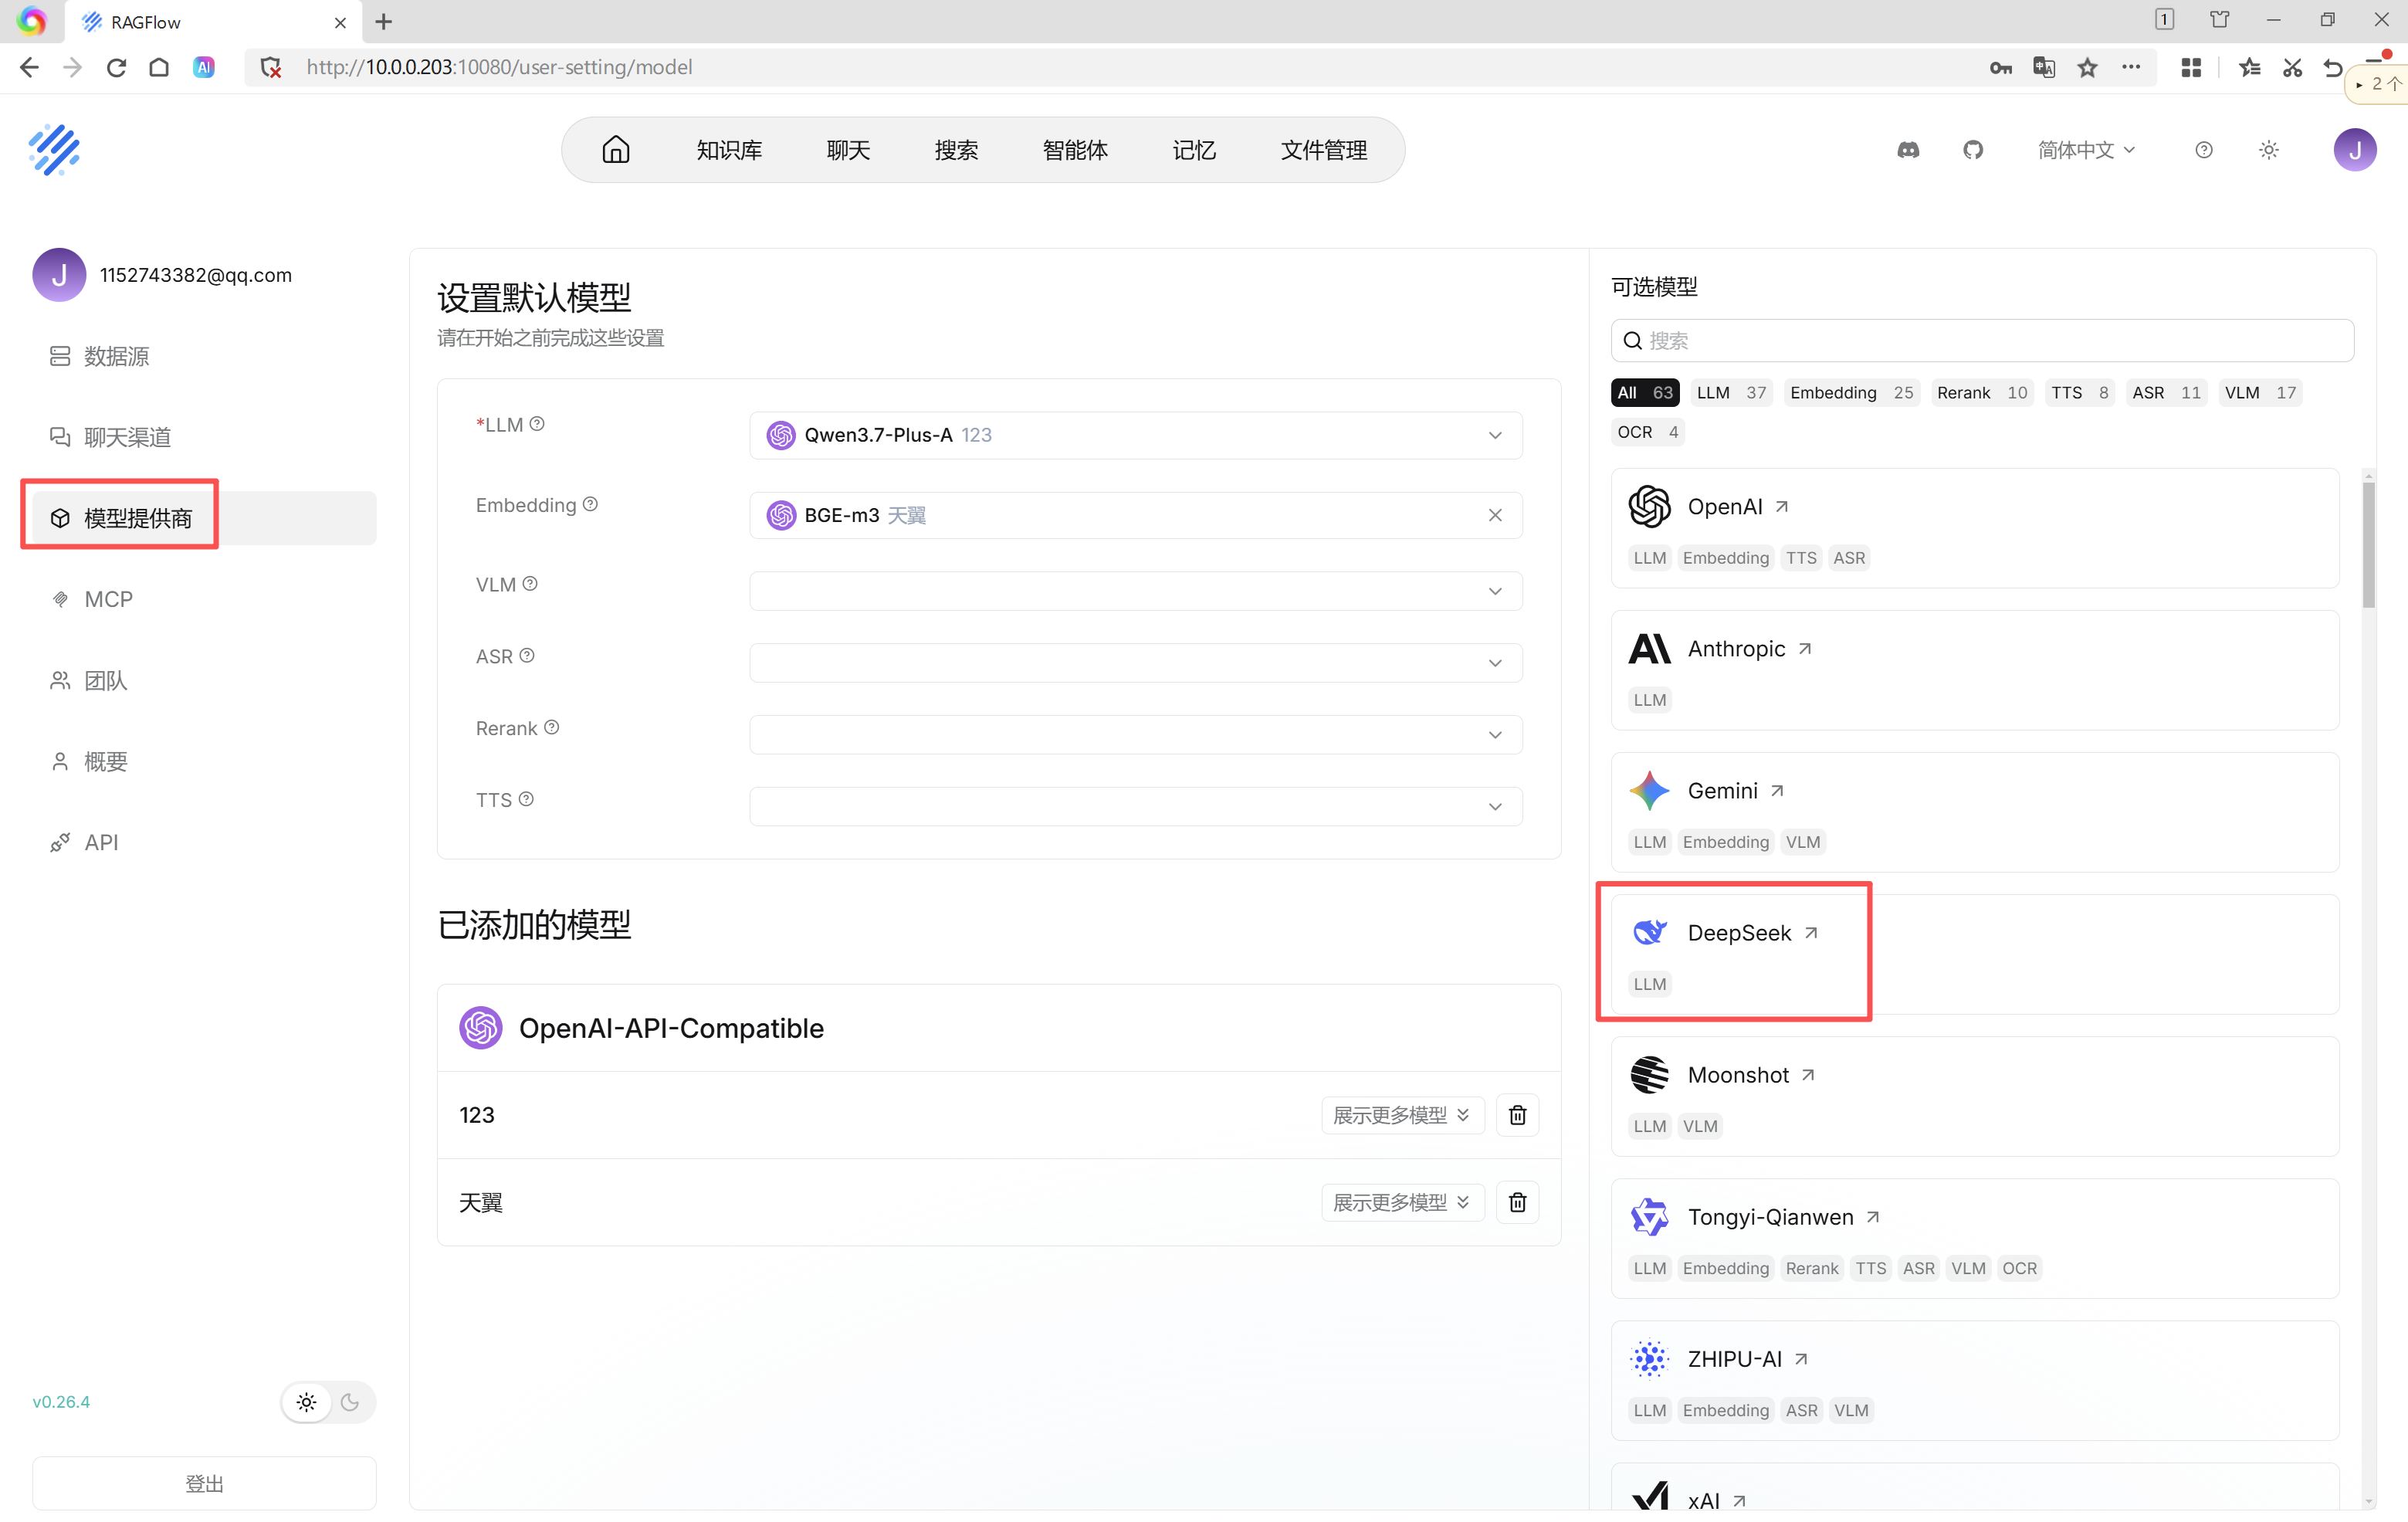
Task: Click the 可选模型 search field
Action: pyautogui.click(x=1982, y=341)
